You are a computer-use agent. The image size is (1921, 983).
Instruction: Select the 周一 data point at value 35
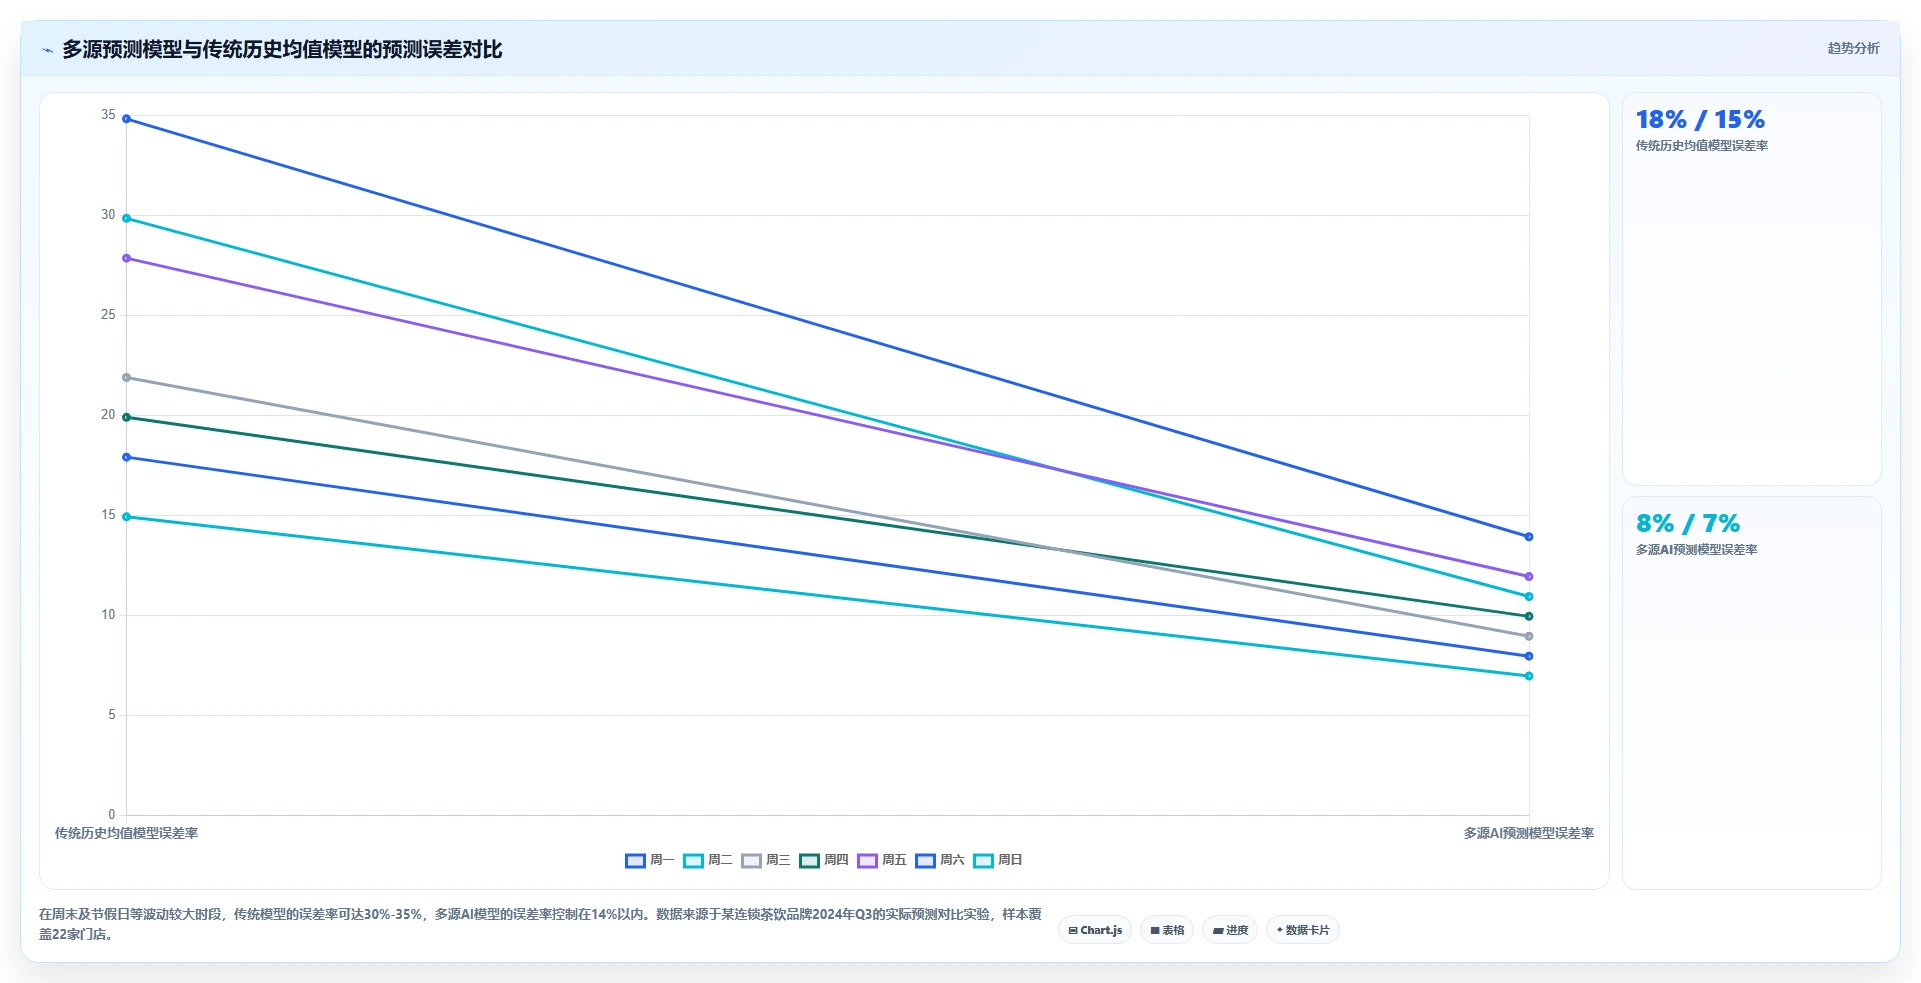pyautogui.click(x=126, y=119)
